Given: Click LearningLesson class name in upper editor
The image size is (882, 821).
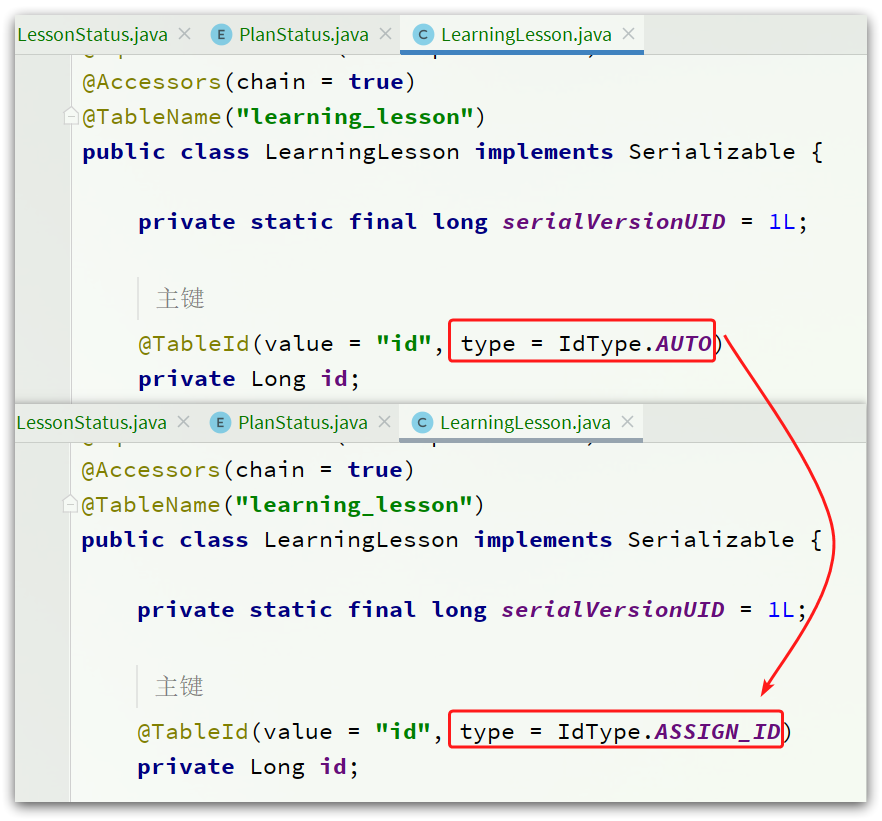Looking at the screenshot, I should point(362,152).
